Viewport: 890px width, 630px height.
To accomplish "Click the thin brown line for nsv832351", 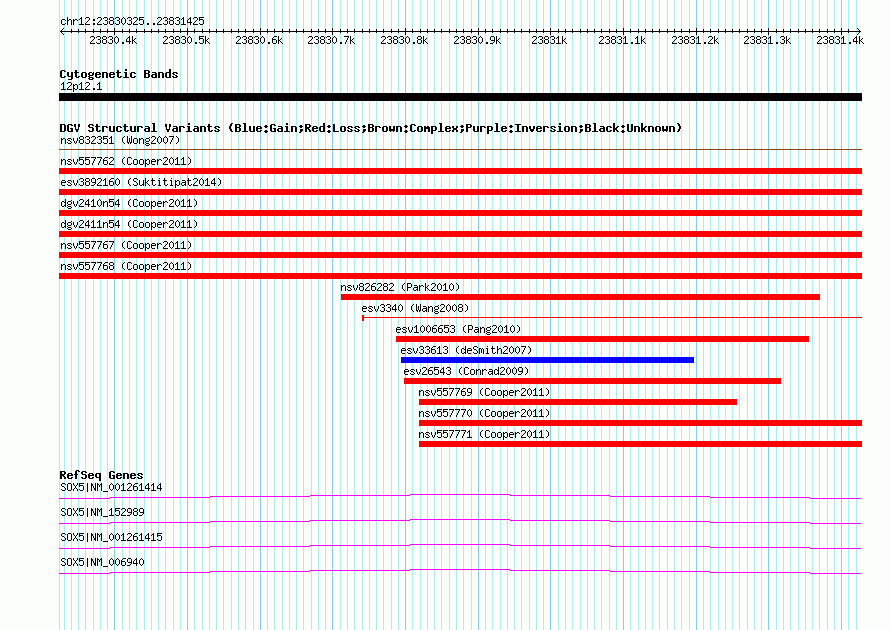I will pos(460,149).
